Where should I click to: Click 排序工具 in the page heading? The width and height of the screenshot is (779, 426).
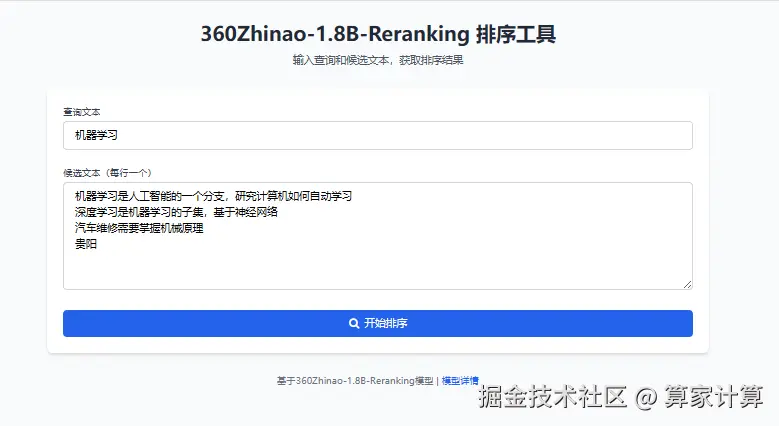[x=516, y=34]
